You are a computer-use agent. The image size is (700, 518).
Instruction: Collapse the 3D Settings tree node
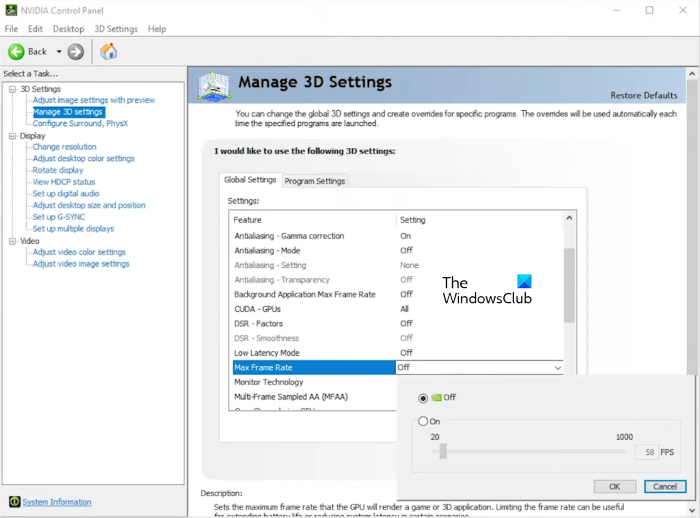point(13,89)
